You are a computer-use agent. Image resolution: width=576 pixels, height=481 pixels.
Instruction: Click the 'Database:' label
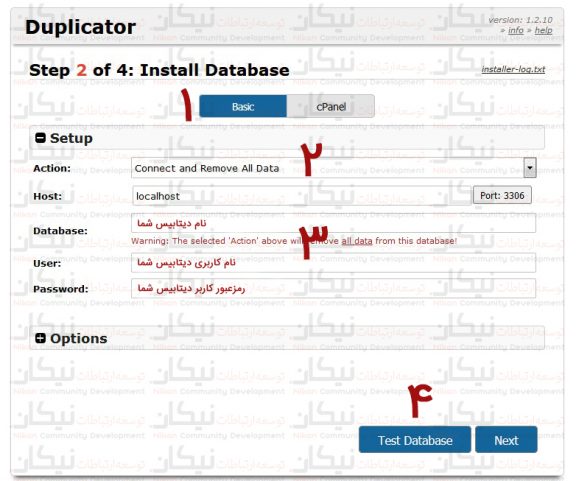click(60, 231)
